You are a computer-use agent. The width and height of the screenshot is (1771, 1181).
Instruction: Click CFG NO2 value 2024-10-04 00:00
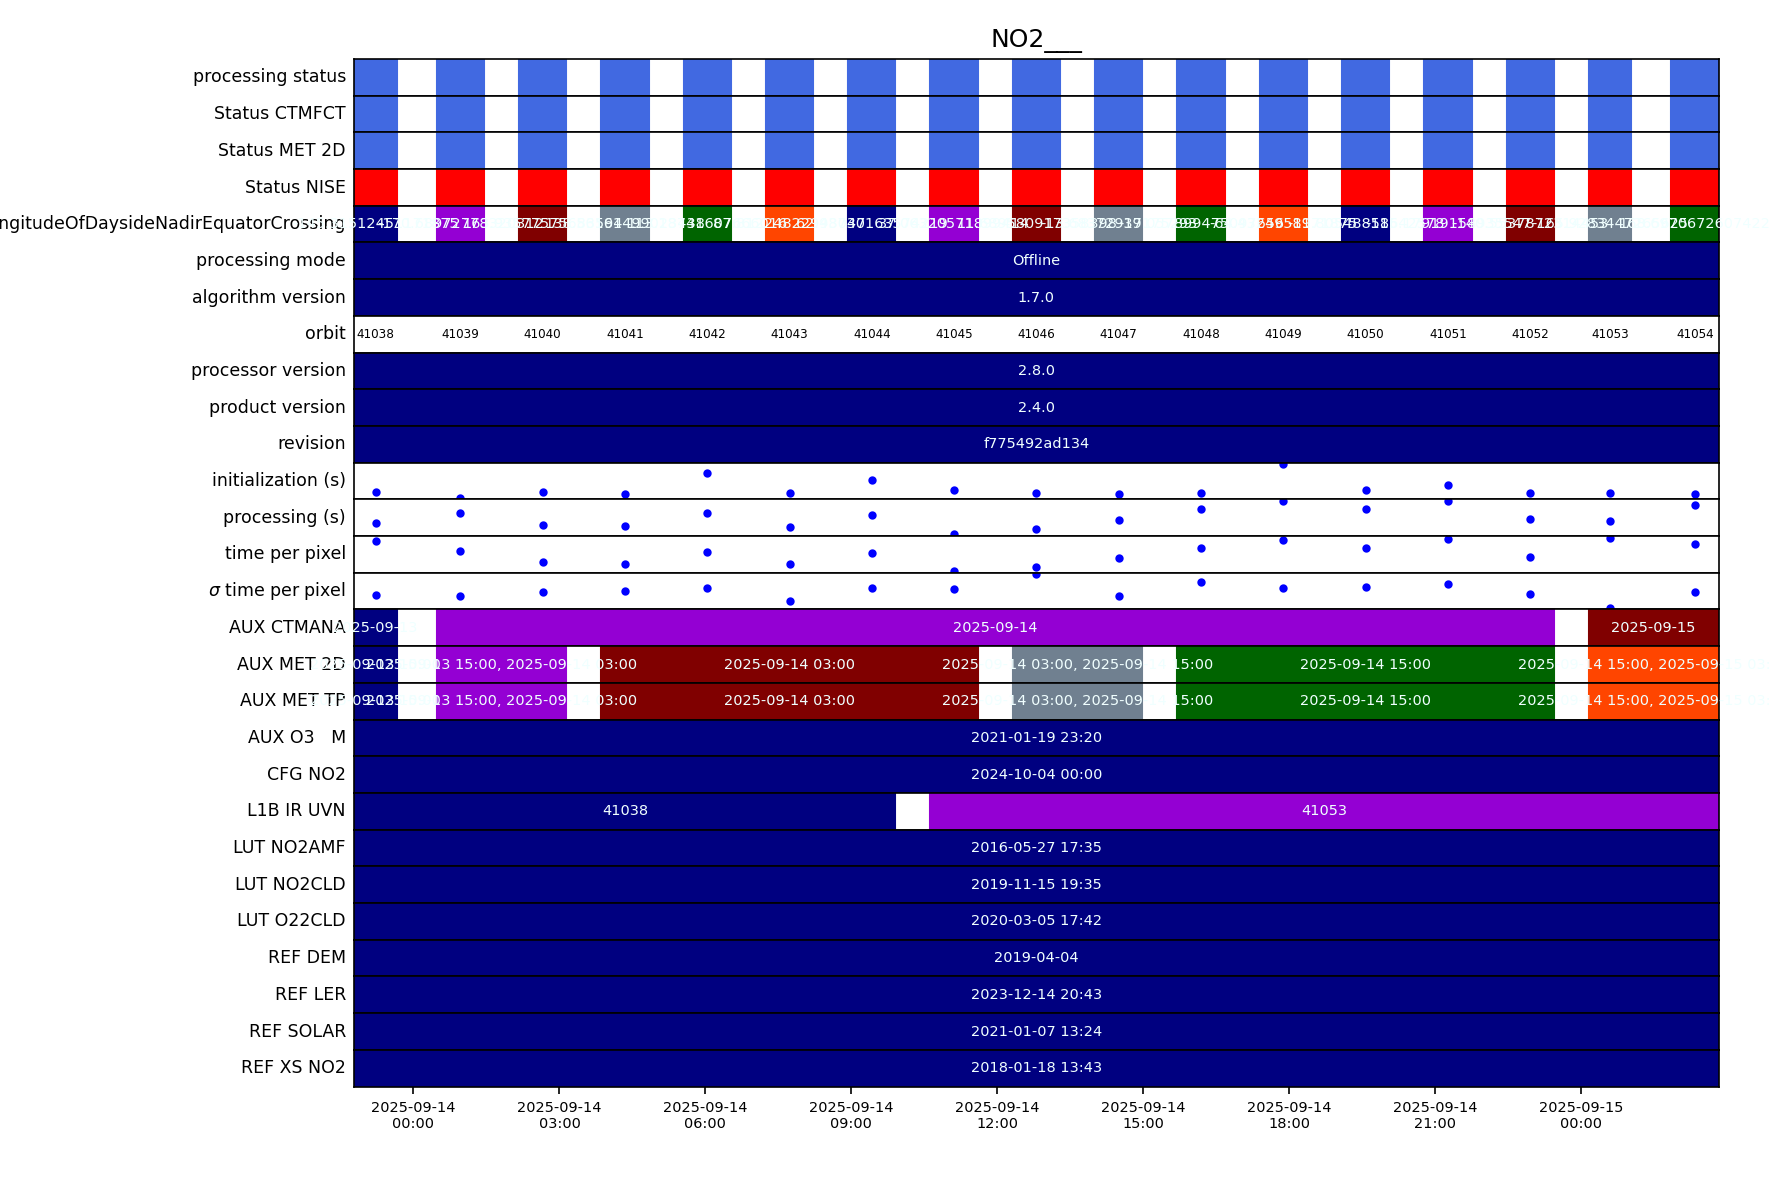[x=1036, y=774]
